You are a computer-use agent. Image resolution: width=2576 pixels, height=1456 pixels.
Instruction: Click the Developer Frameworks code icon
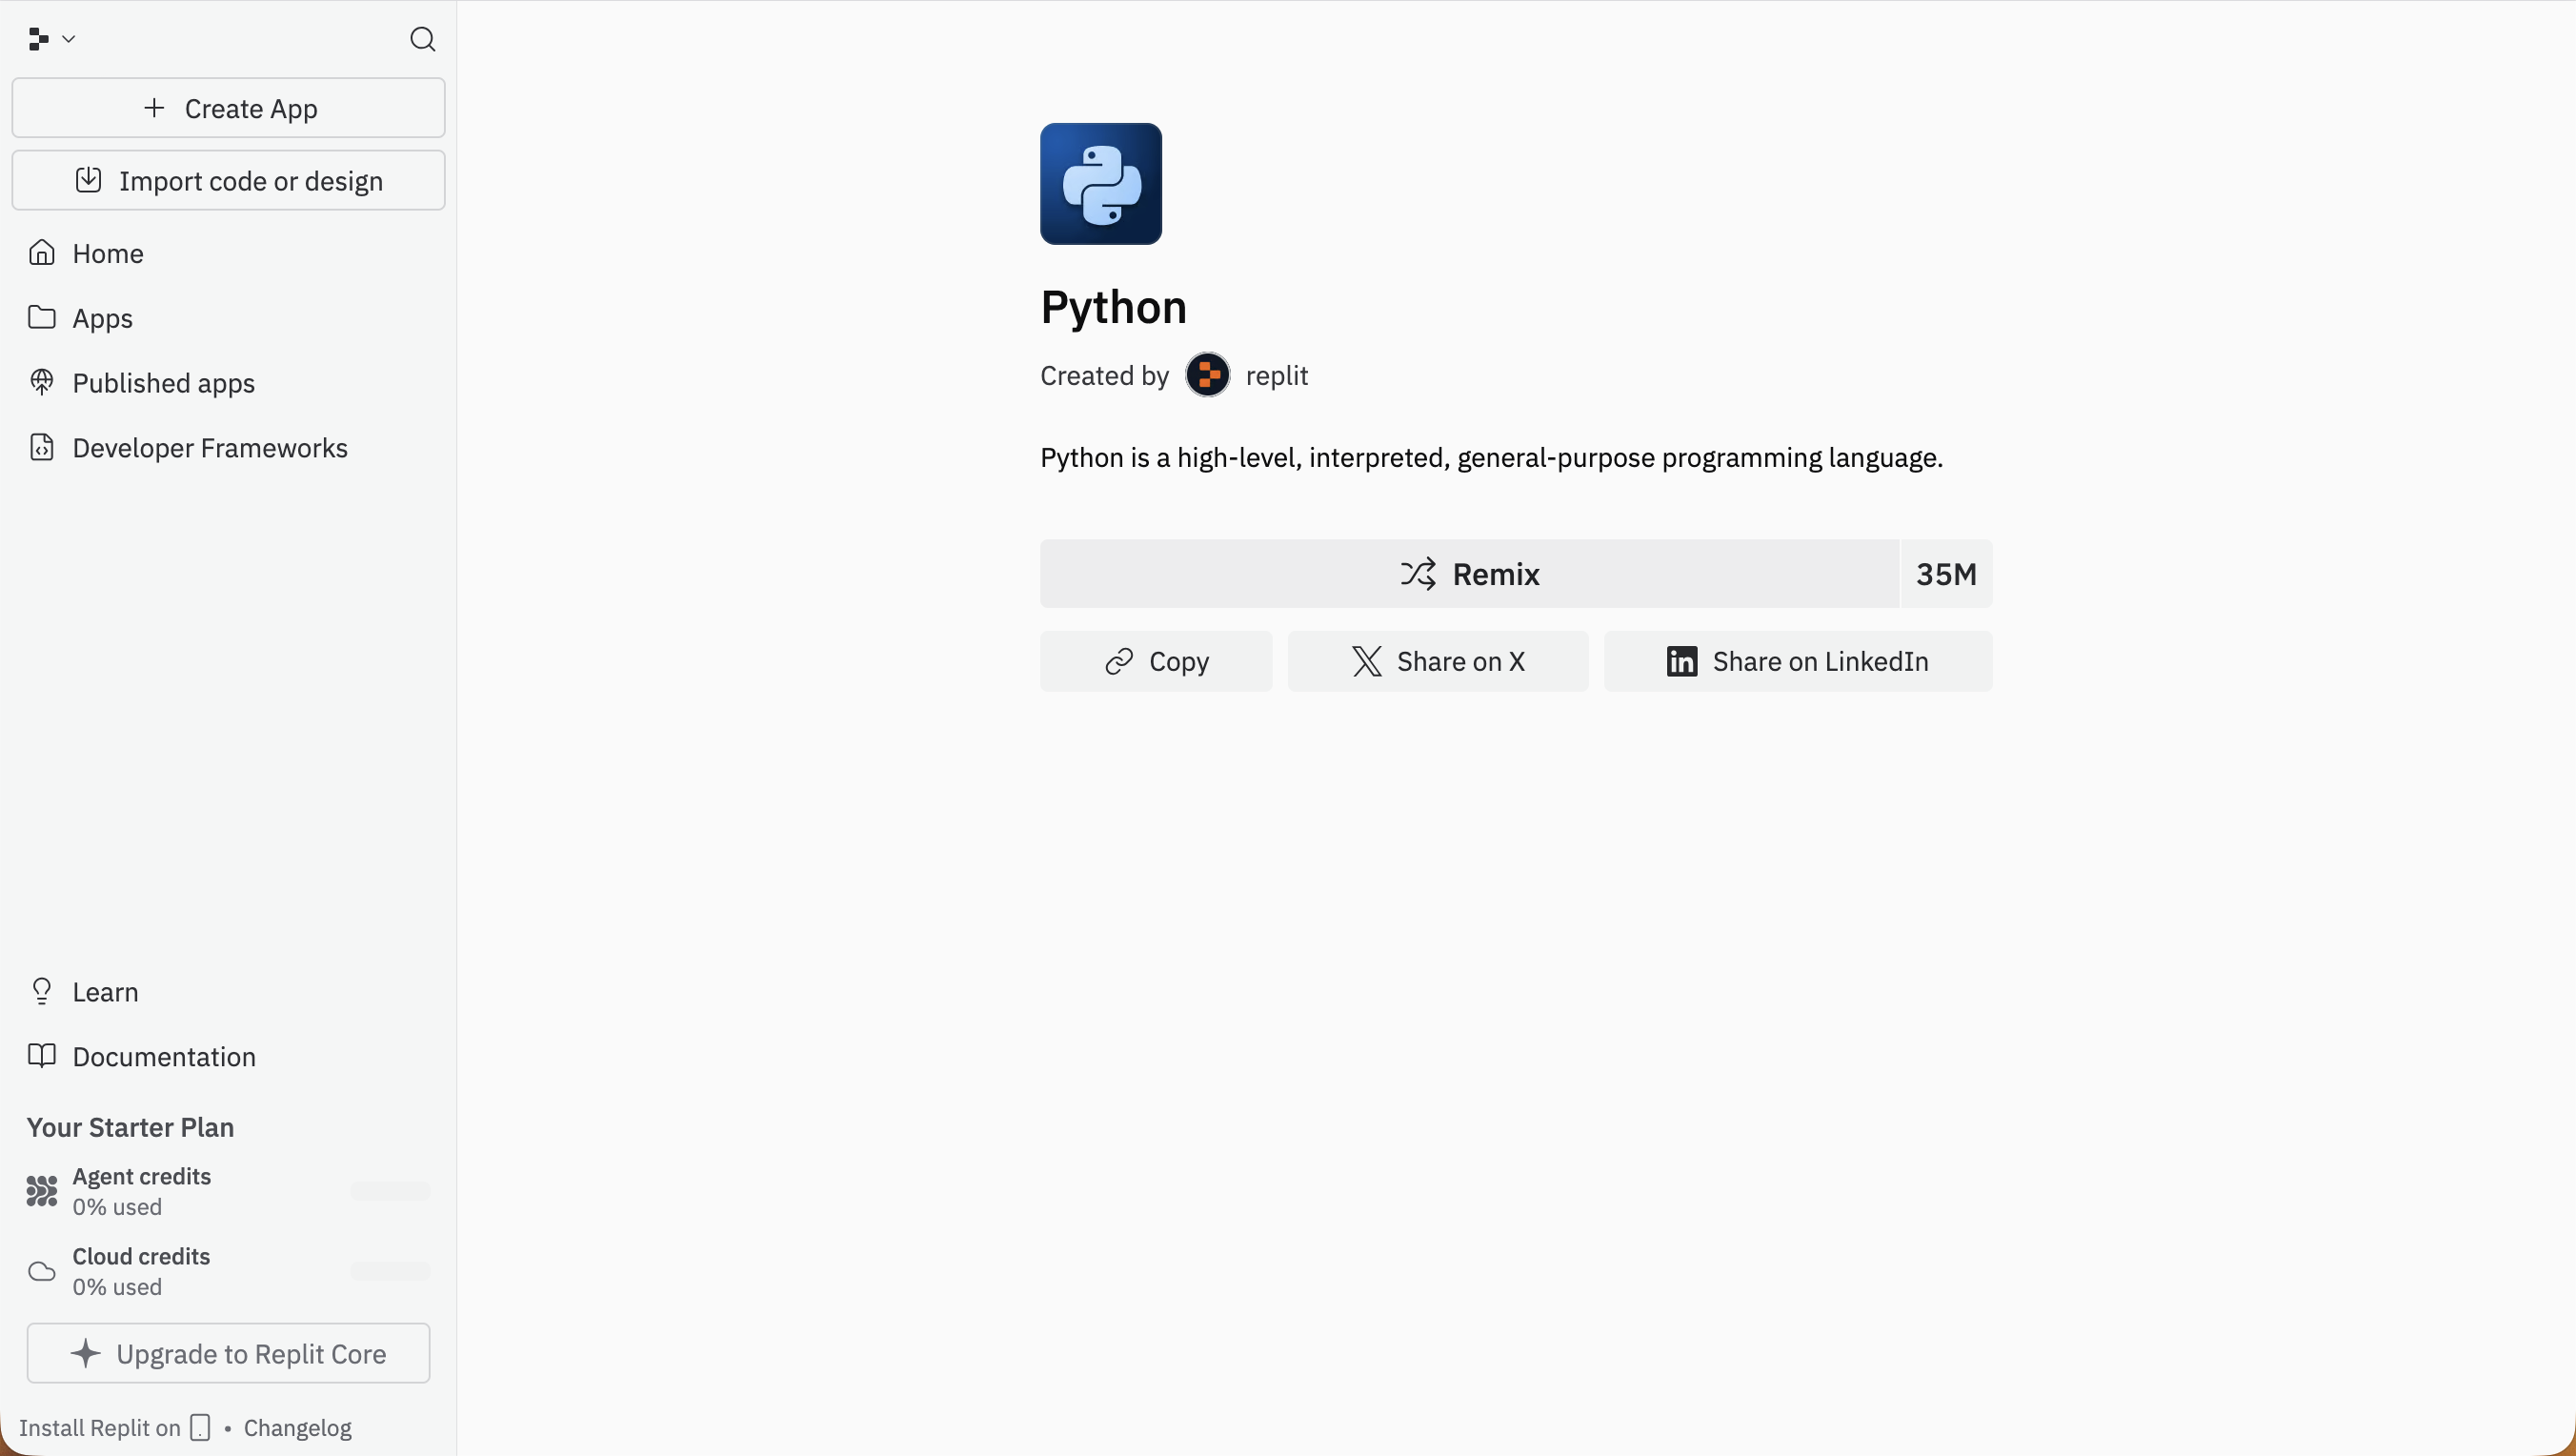[43, 447]
